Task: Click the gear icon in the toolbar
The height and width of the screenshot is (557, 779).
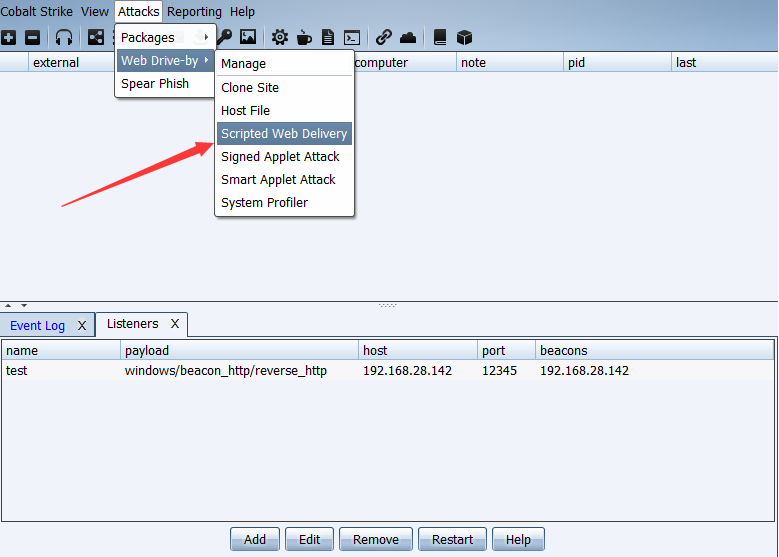Action: (280, 37)
